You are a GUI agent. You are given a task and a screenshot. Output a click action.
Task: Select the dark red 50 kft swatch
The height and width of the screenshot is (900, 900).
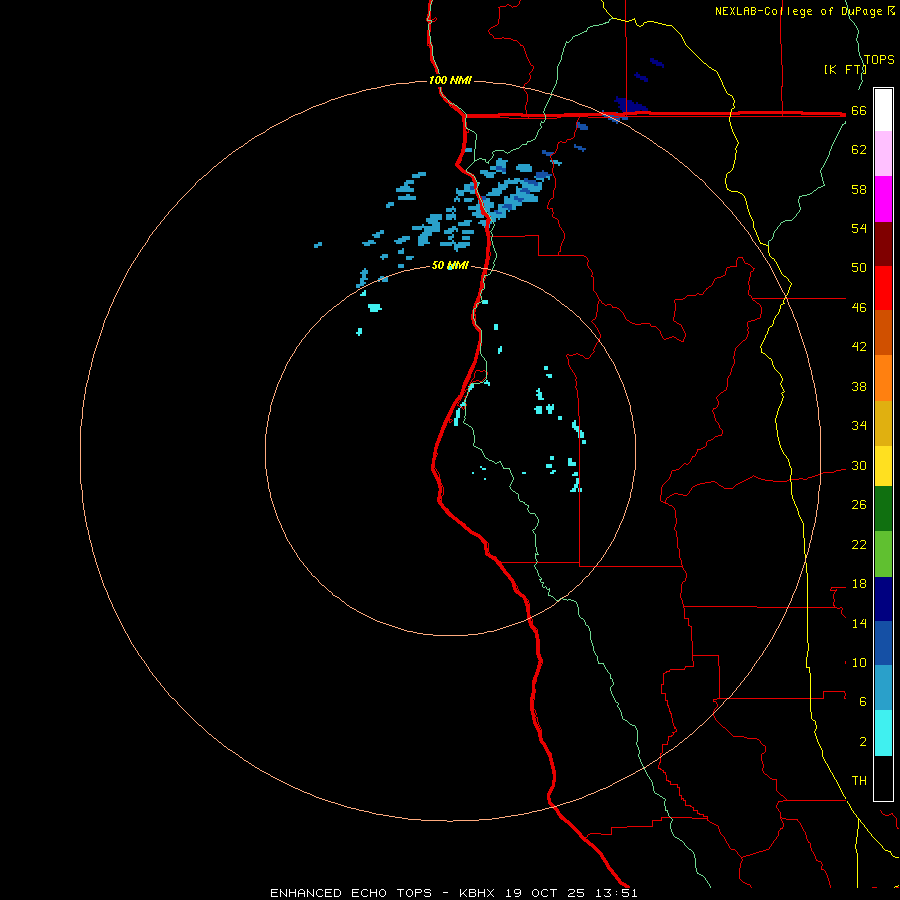883,244
